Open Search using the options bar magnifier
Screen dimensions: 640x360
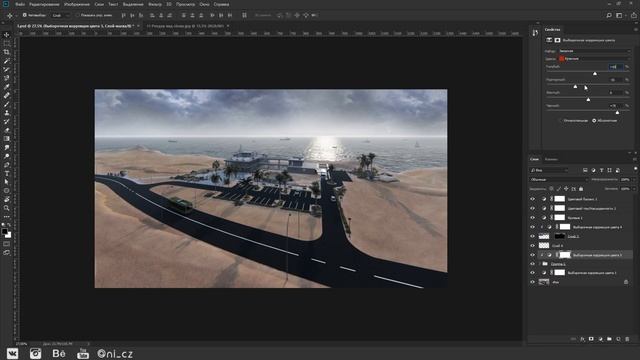click(x=609, y=15)
